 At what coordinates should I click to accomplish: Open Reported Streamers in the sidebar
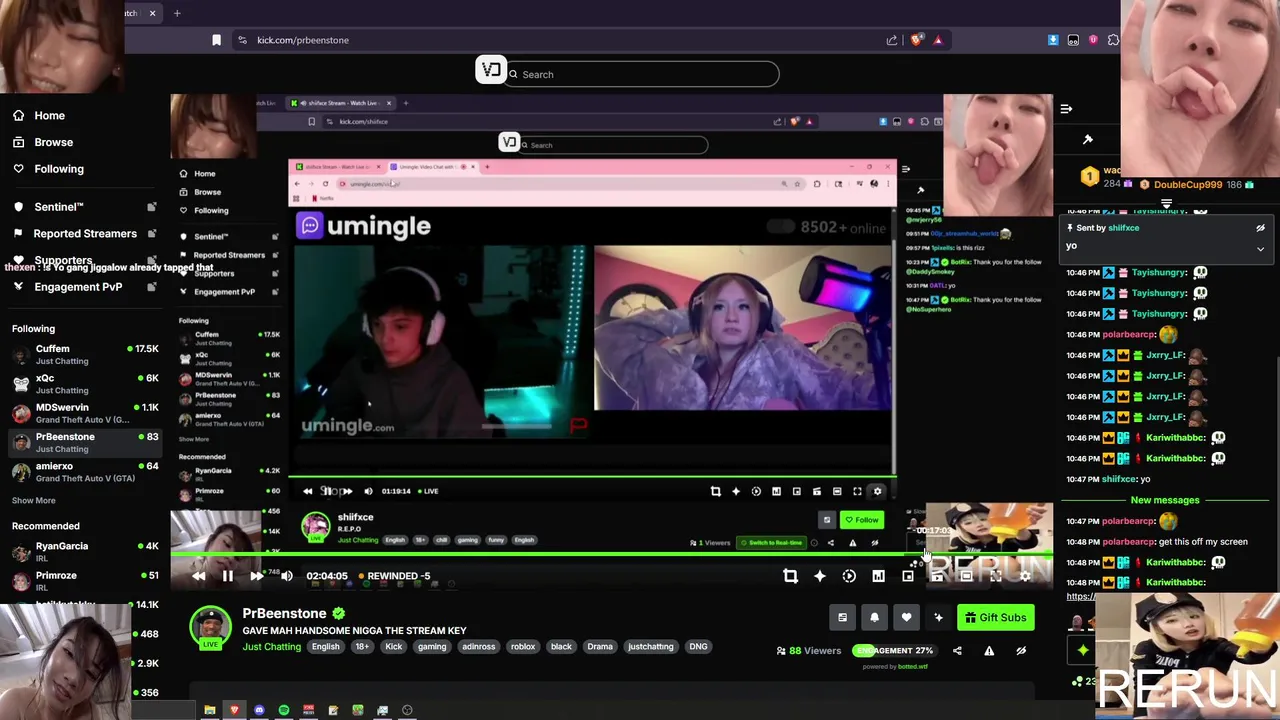[x=85, y=234]
